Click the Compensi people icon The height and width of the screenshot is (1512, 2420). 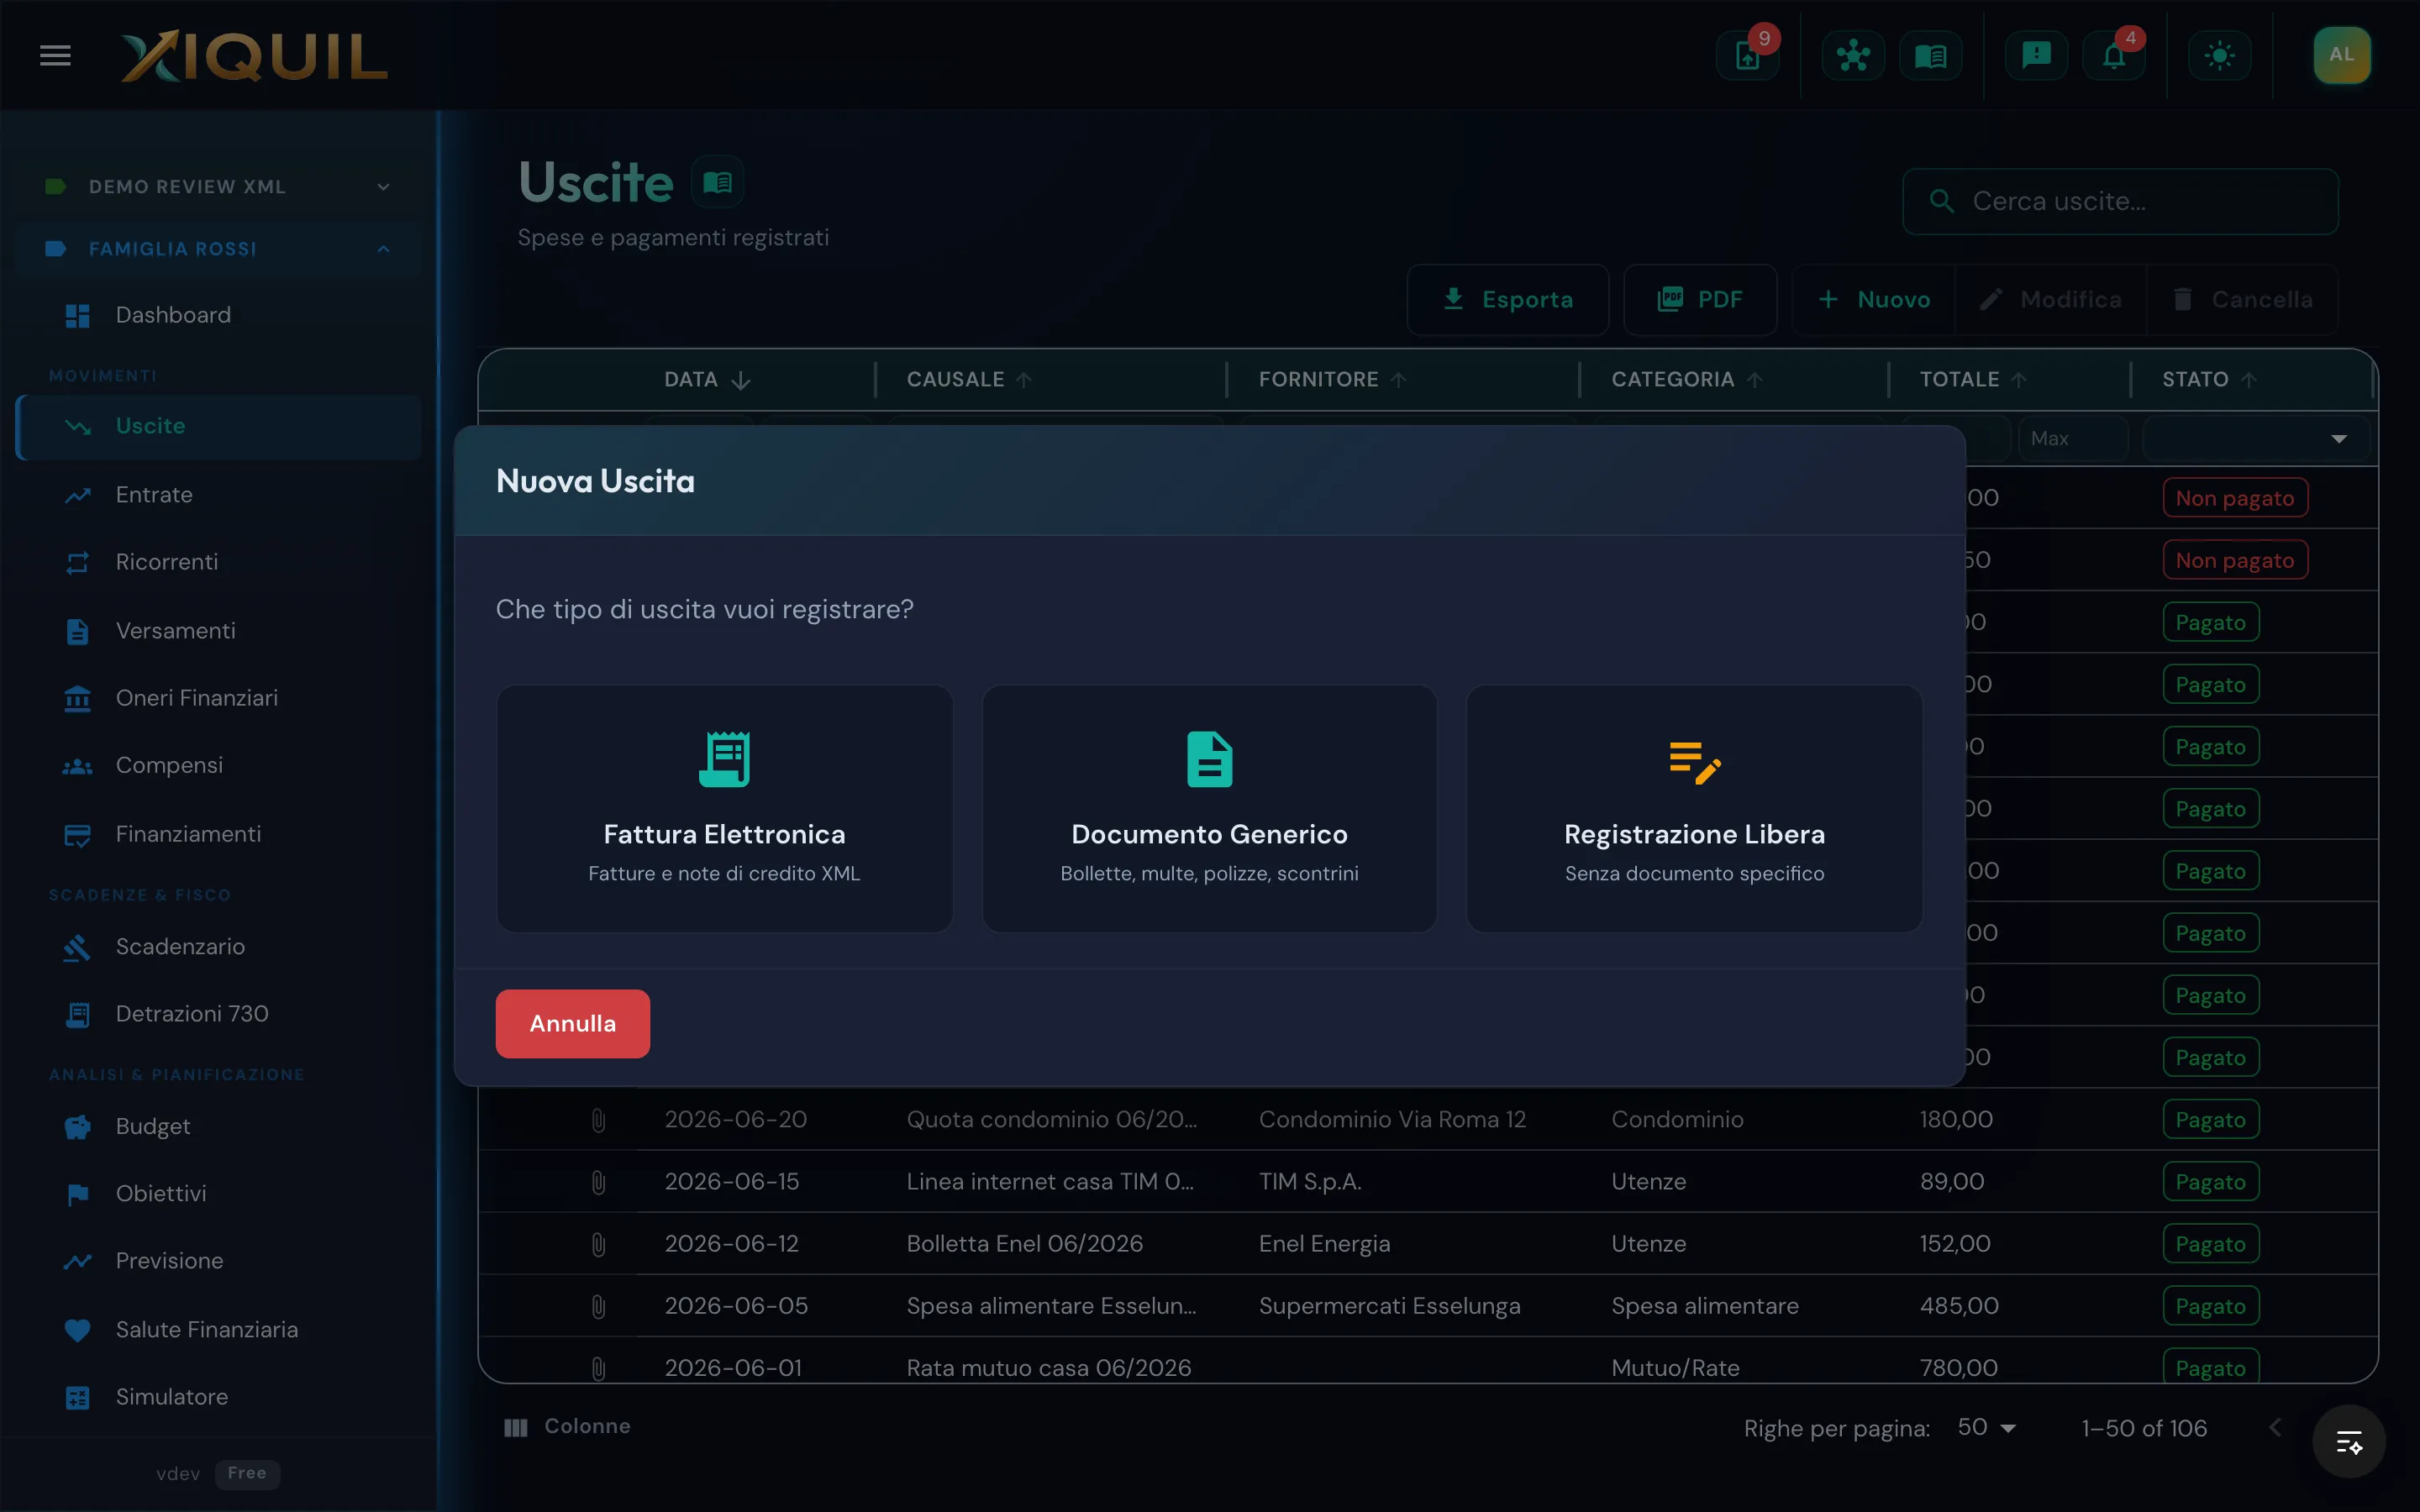(77, 766)
